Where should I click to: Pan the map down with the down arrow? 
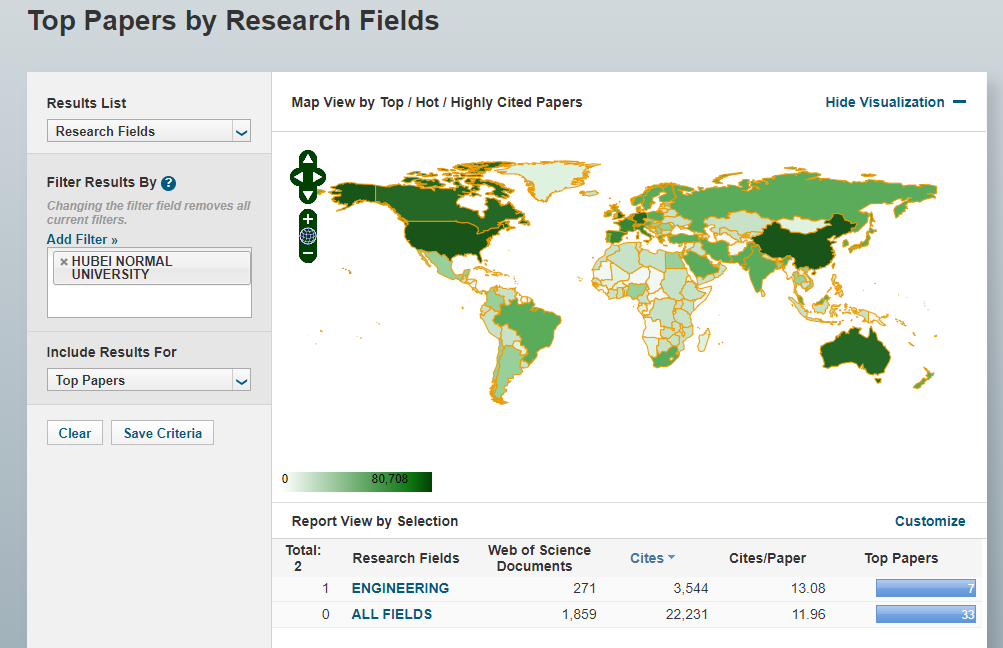308,195
